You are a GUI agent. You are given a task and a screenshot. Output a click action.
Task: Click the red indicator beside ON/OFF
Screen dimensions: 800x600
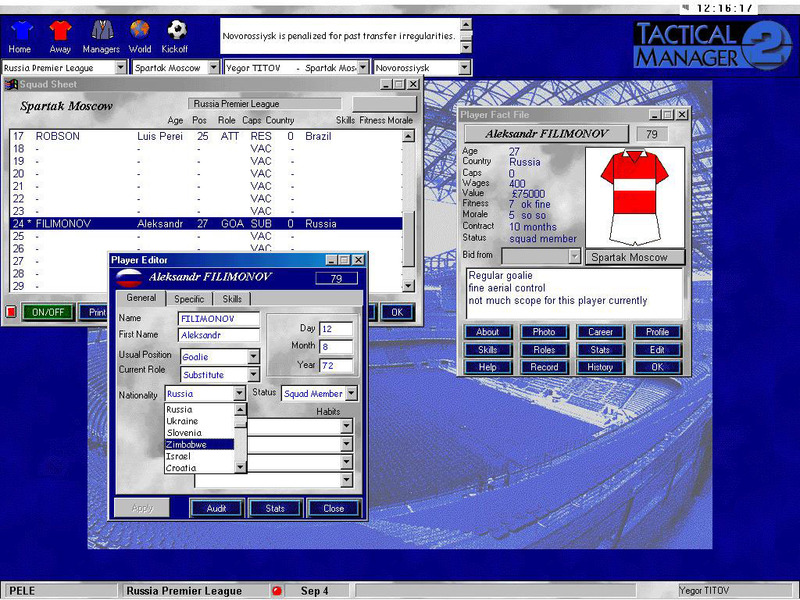pyautogui.click(x=12, y=312)
